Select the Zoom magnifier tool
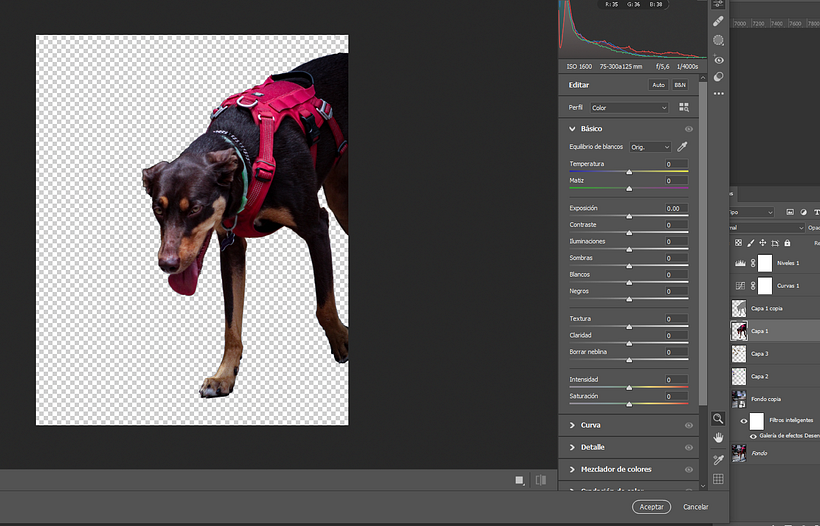820x526 pixels. coord(718,418)
